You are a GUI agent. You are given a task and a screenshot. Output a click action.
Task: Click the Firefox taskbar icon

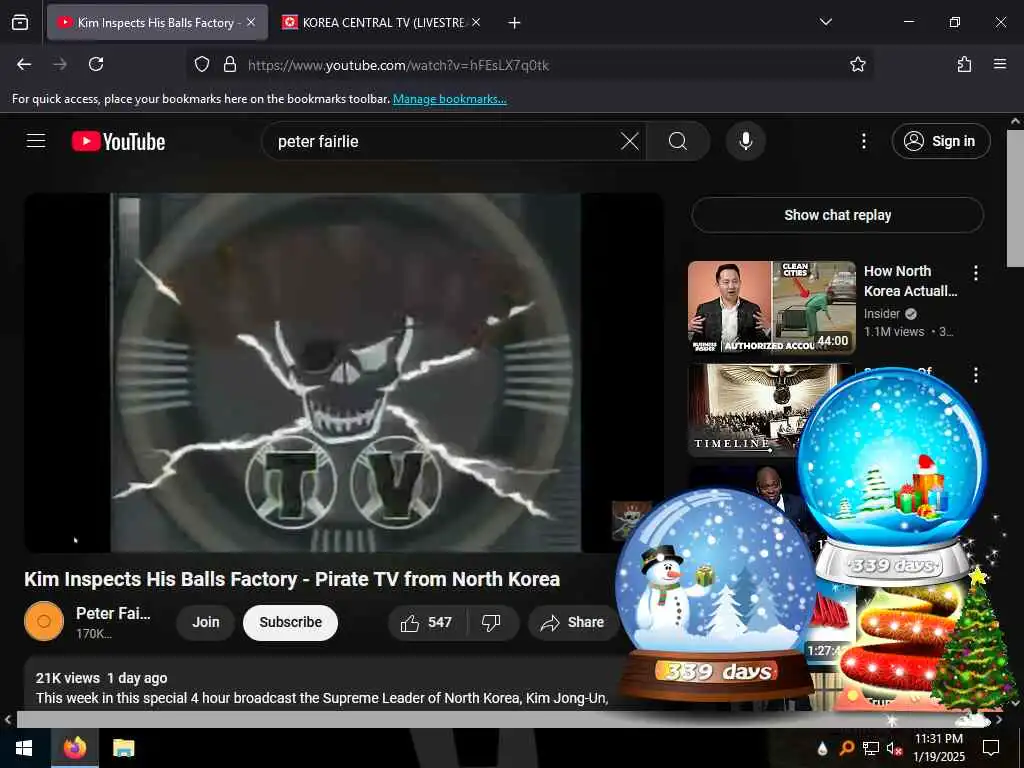[x=74, y=748]
